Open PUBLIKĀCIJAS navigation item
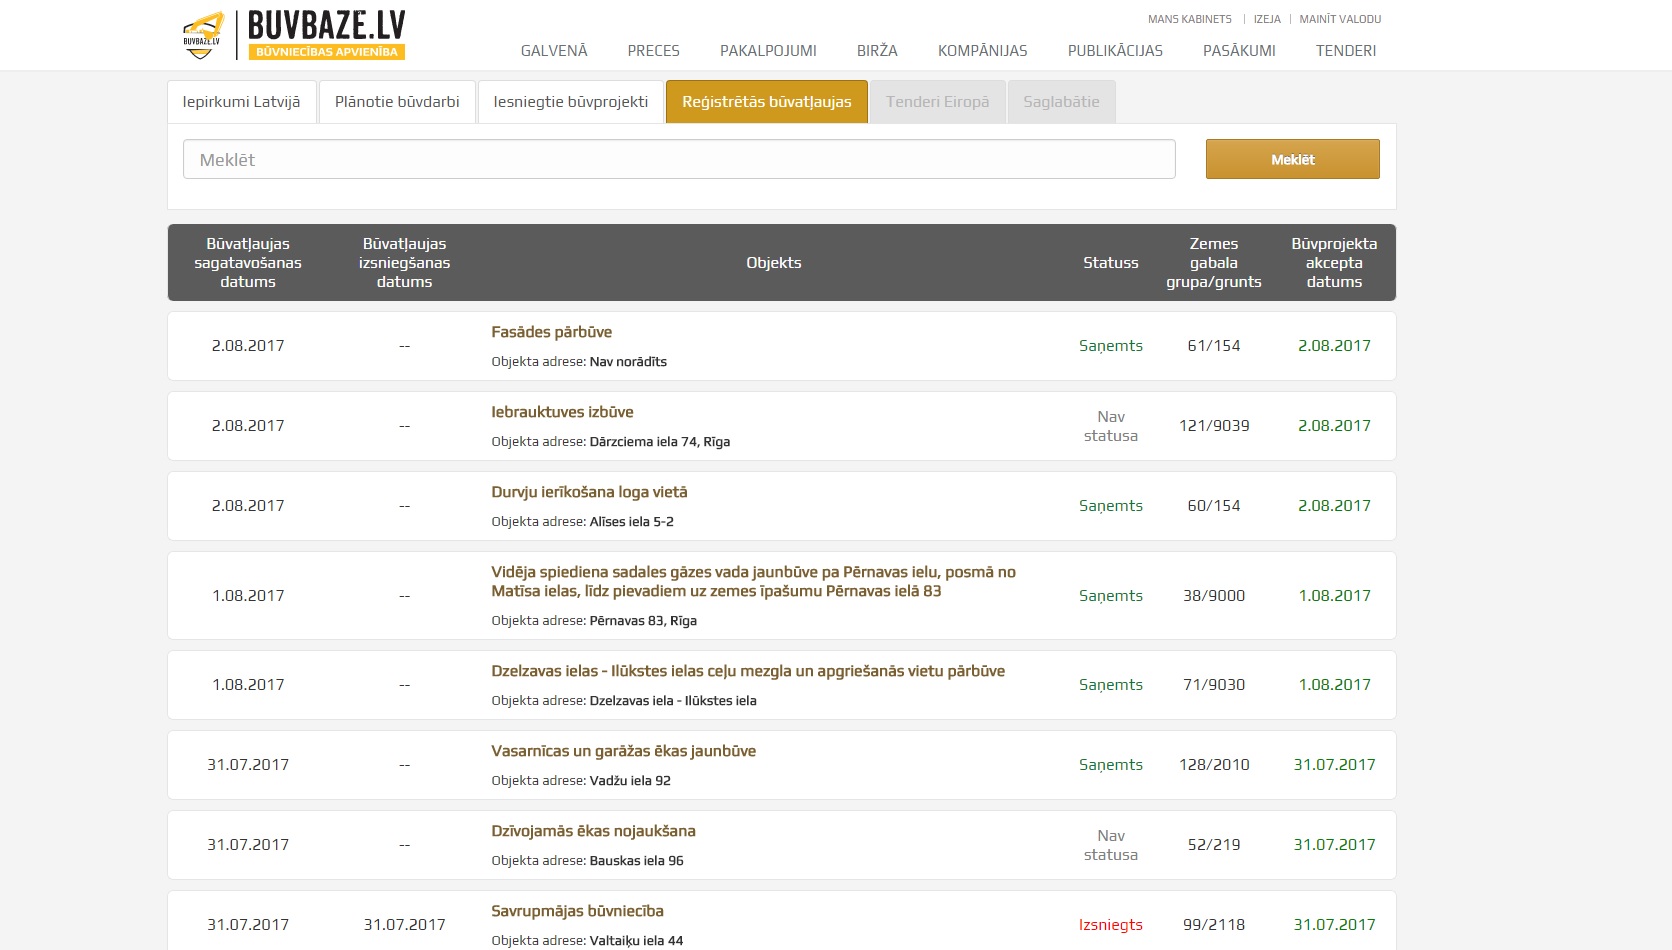Screen dimensions: 1672x950 coord(1115,51)
